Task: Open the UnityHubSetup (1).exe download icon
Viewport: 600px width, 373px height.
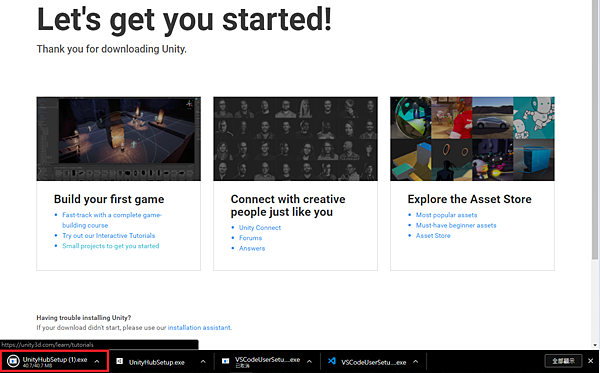Action: [13, 361]
